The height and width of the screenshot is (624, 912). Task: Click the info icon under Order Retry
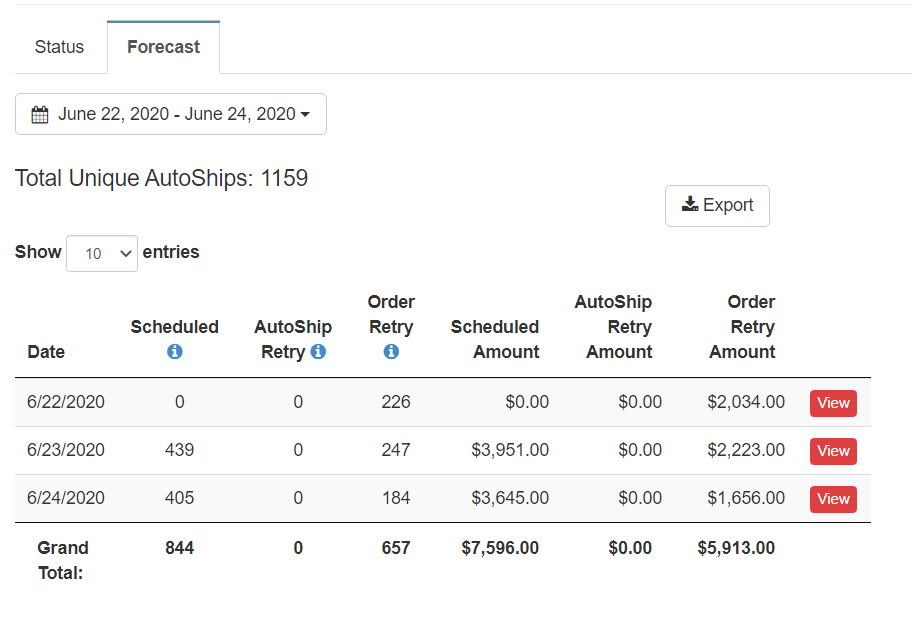[391, 352]
